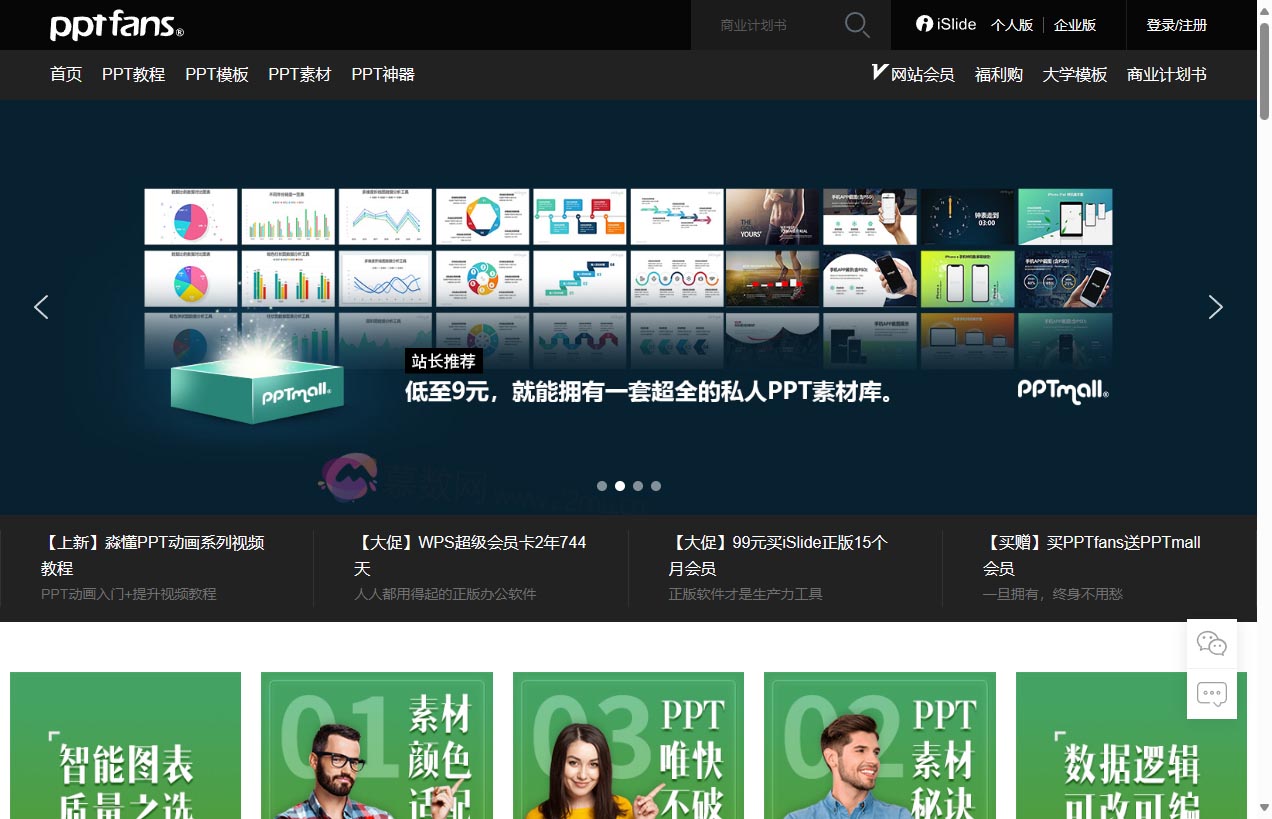Open the 大学模板 section
The height and width of the screenshot is (819, 1272).
1075,74
